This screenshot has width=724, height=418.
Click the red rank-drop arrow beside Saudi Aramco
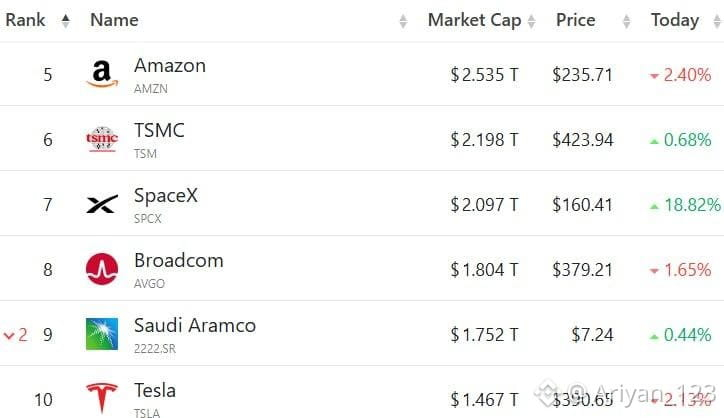pyautogui.click(x=9, y=335)
